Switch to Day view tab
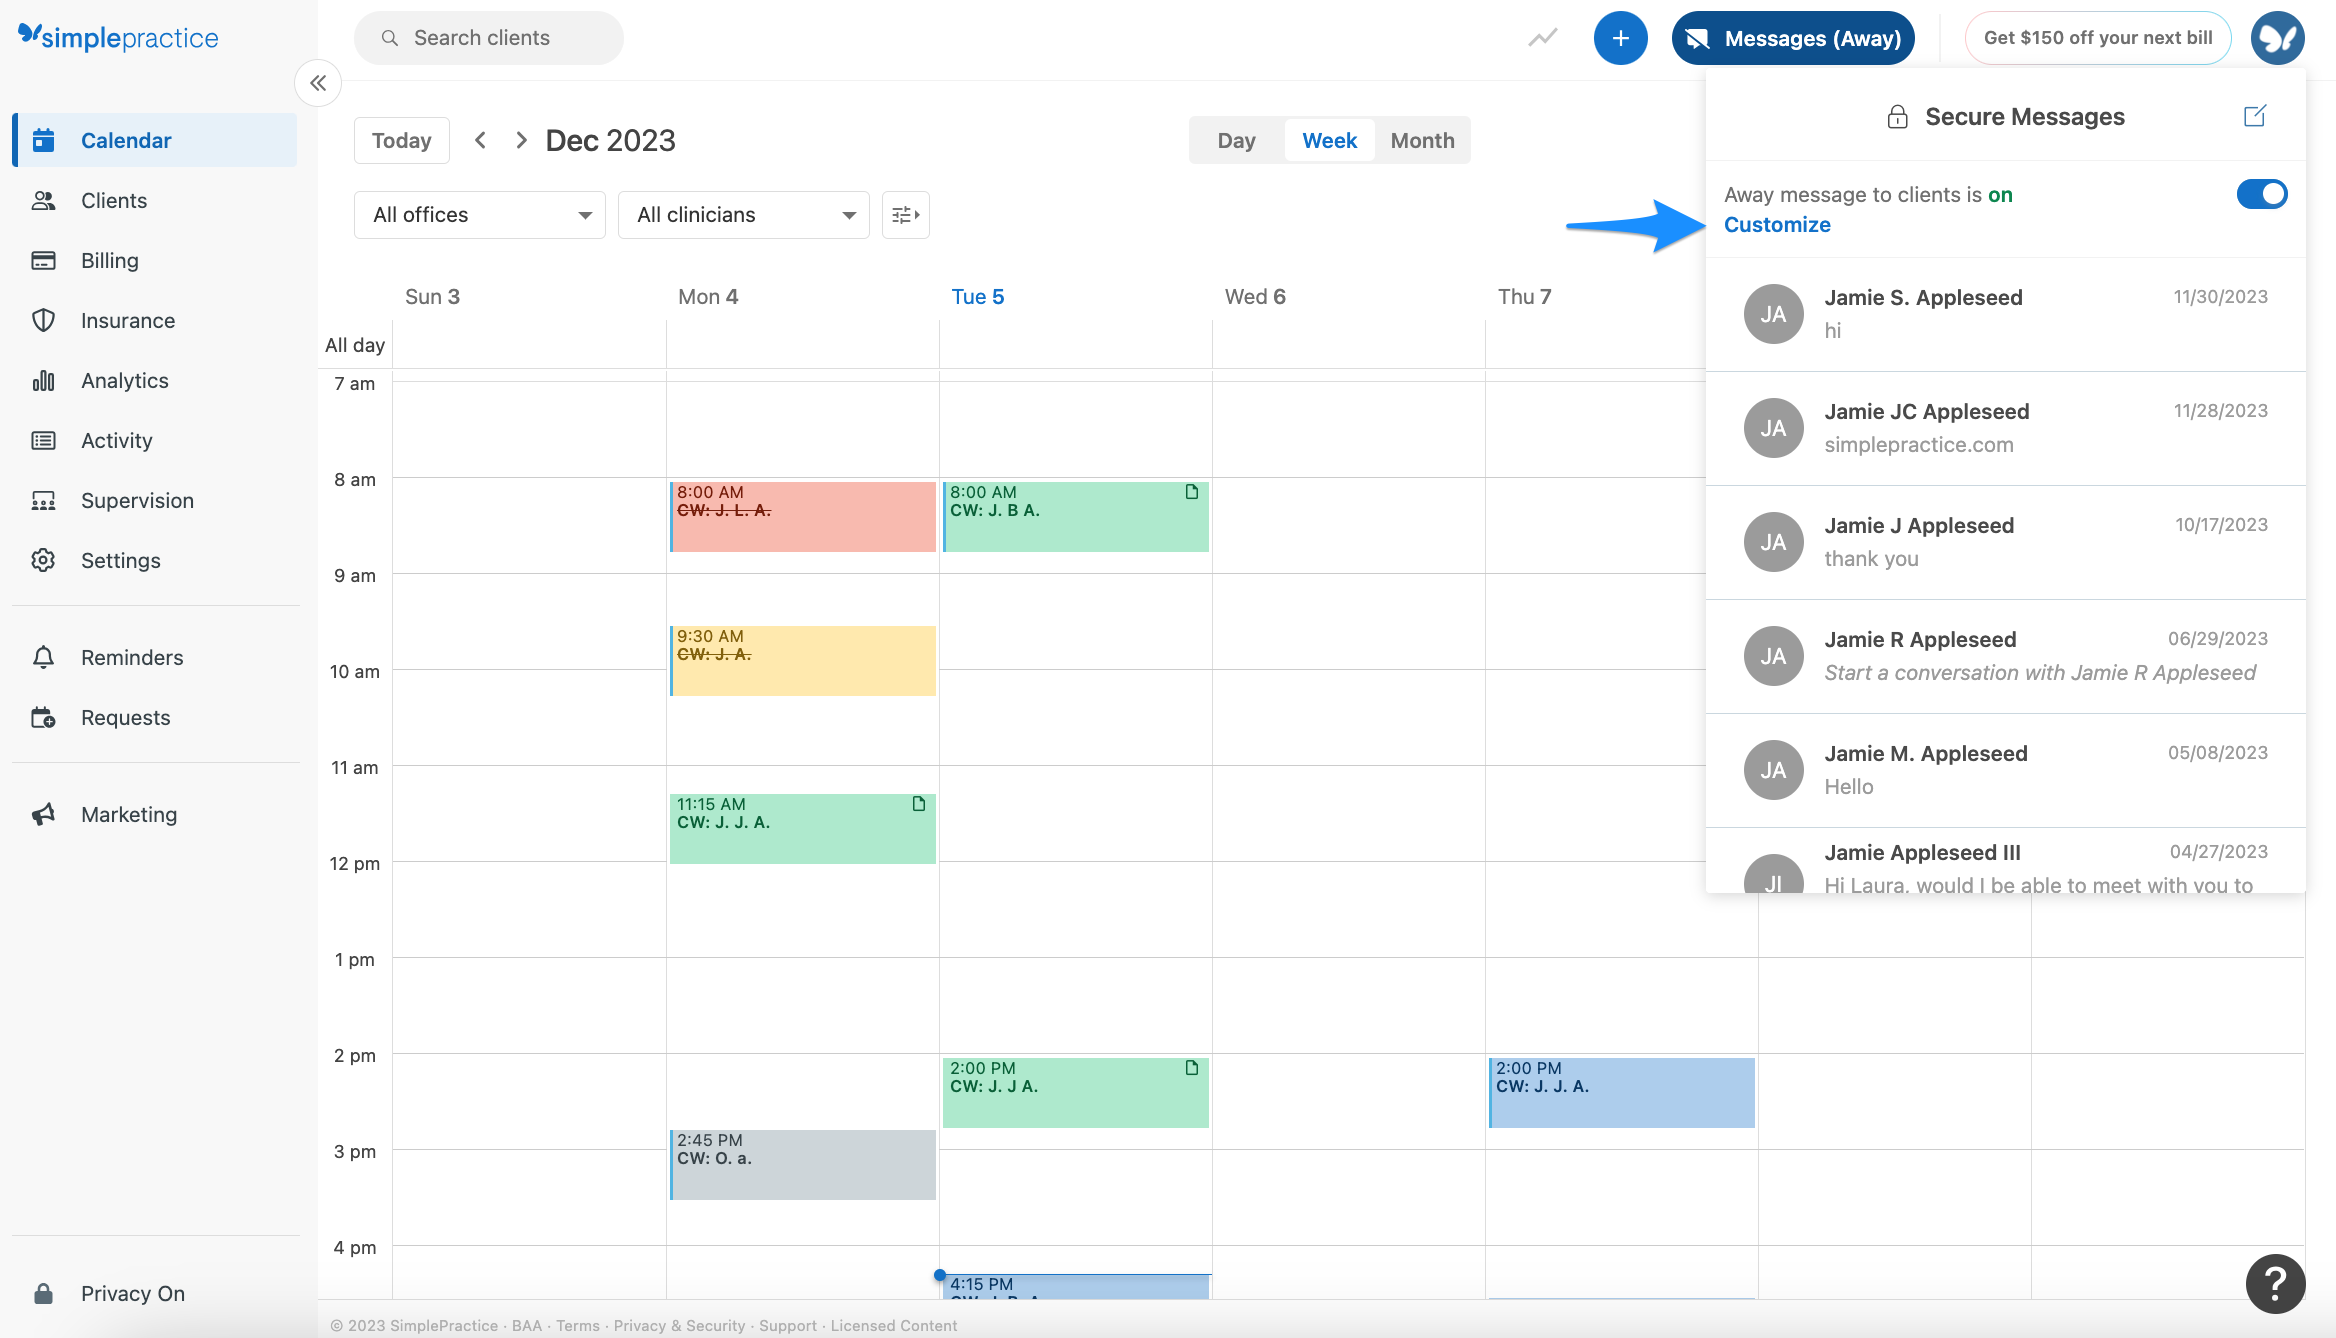2336x1338 pixels. pos(1236,140)
